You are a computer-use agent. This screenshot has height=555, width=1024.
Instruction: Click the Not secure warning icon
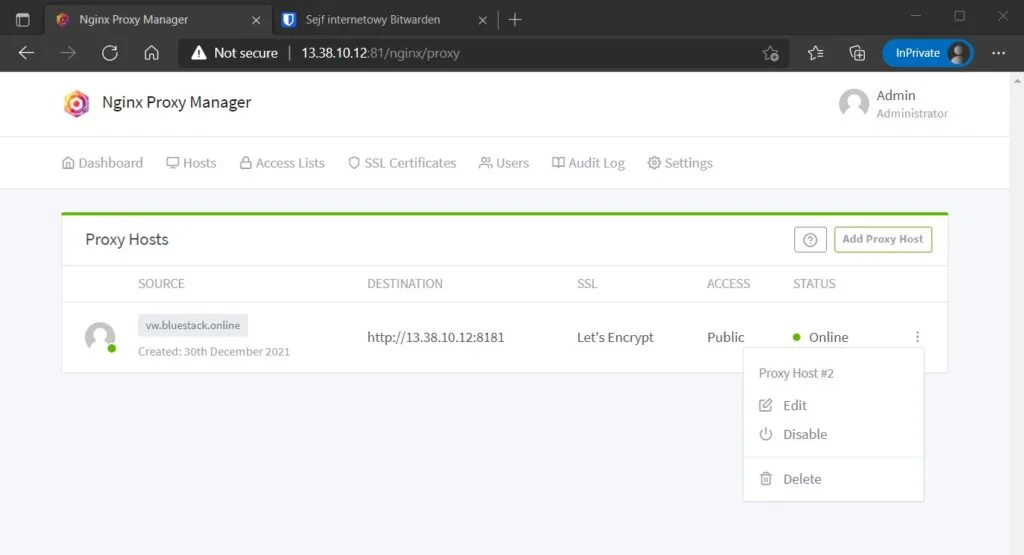click(x=199, y=53)
